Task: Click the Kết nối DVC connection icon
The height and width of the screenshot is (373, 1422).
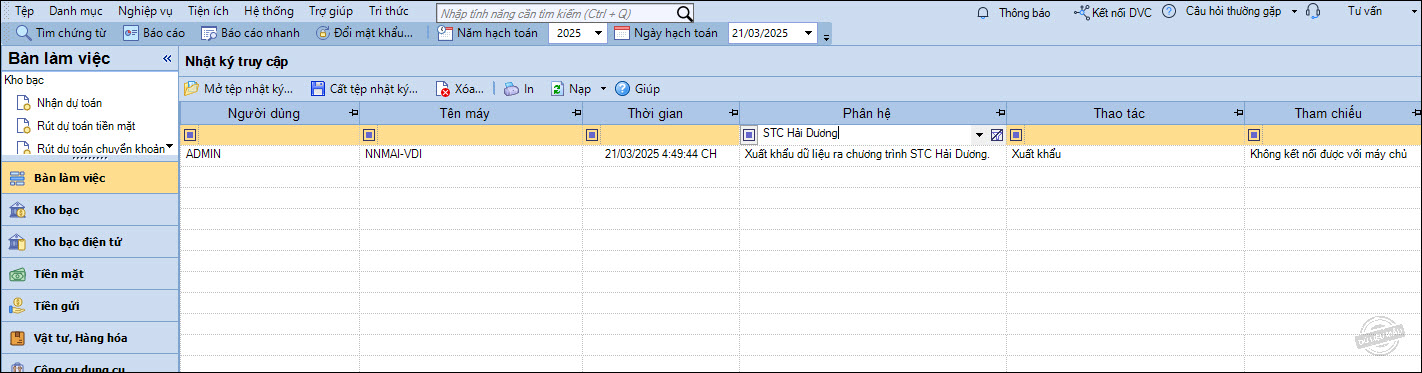Action: pos(1081,12)
